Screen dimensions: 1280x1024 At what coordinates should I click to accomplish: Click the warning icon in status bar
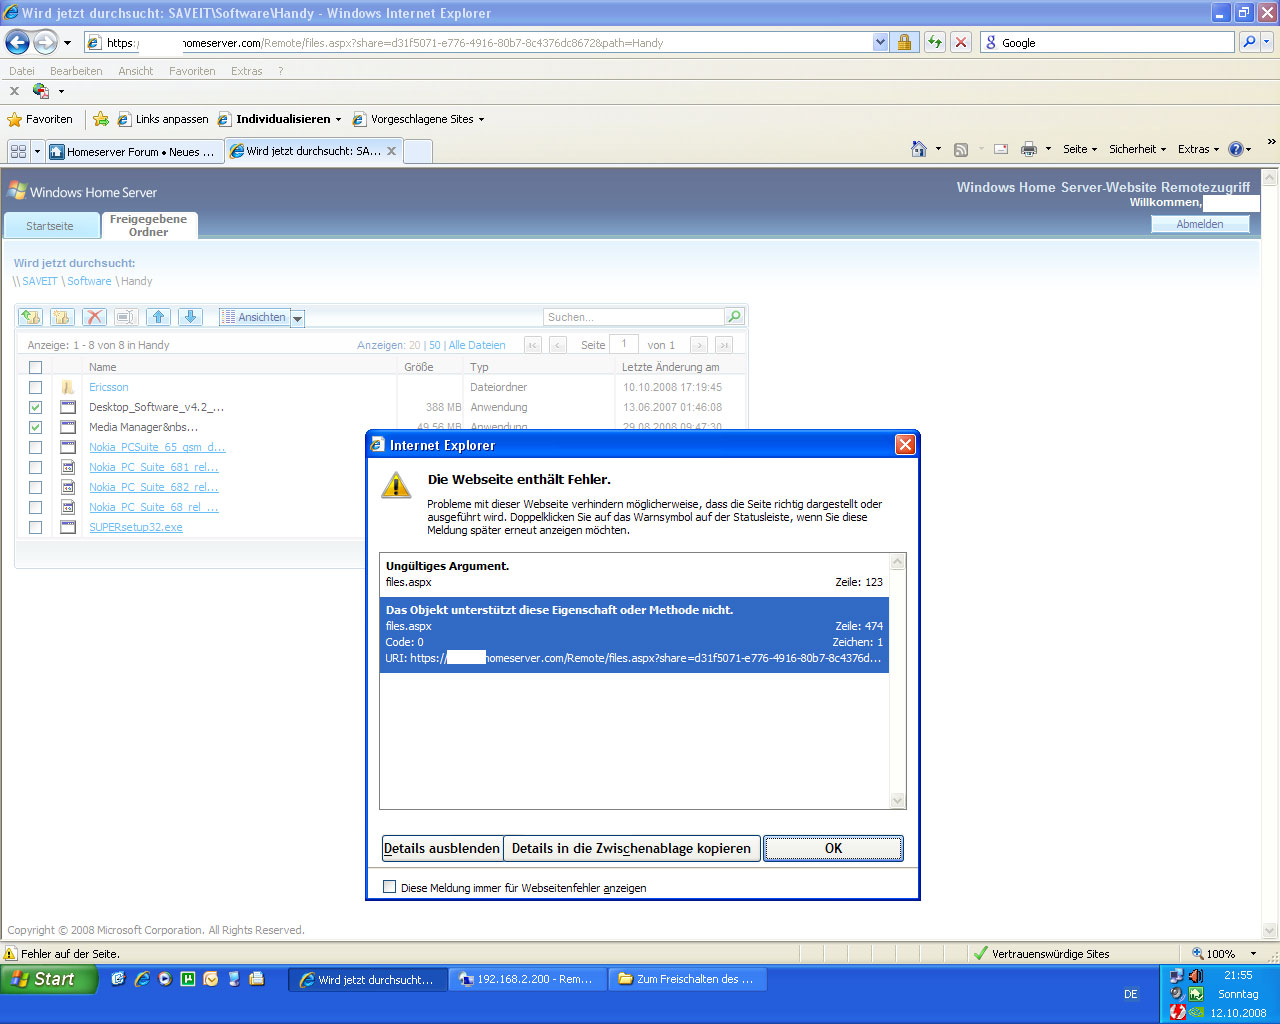pyautogui.click(x=11, y=953)
